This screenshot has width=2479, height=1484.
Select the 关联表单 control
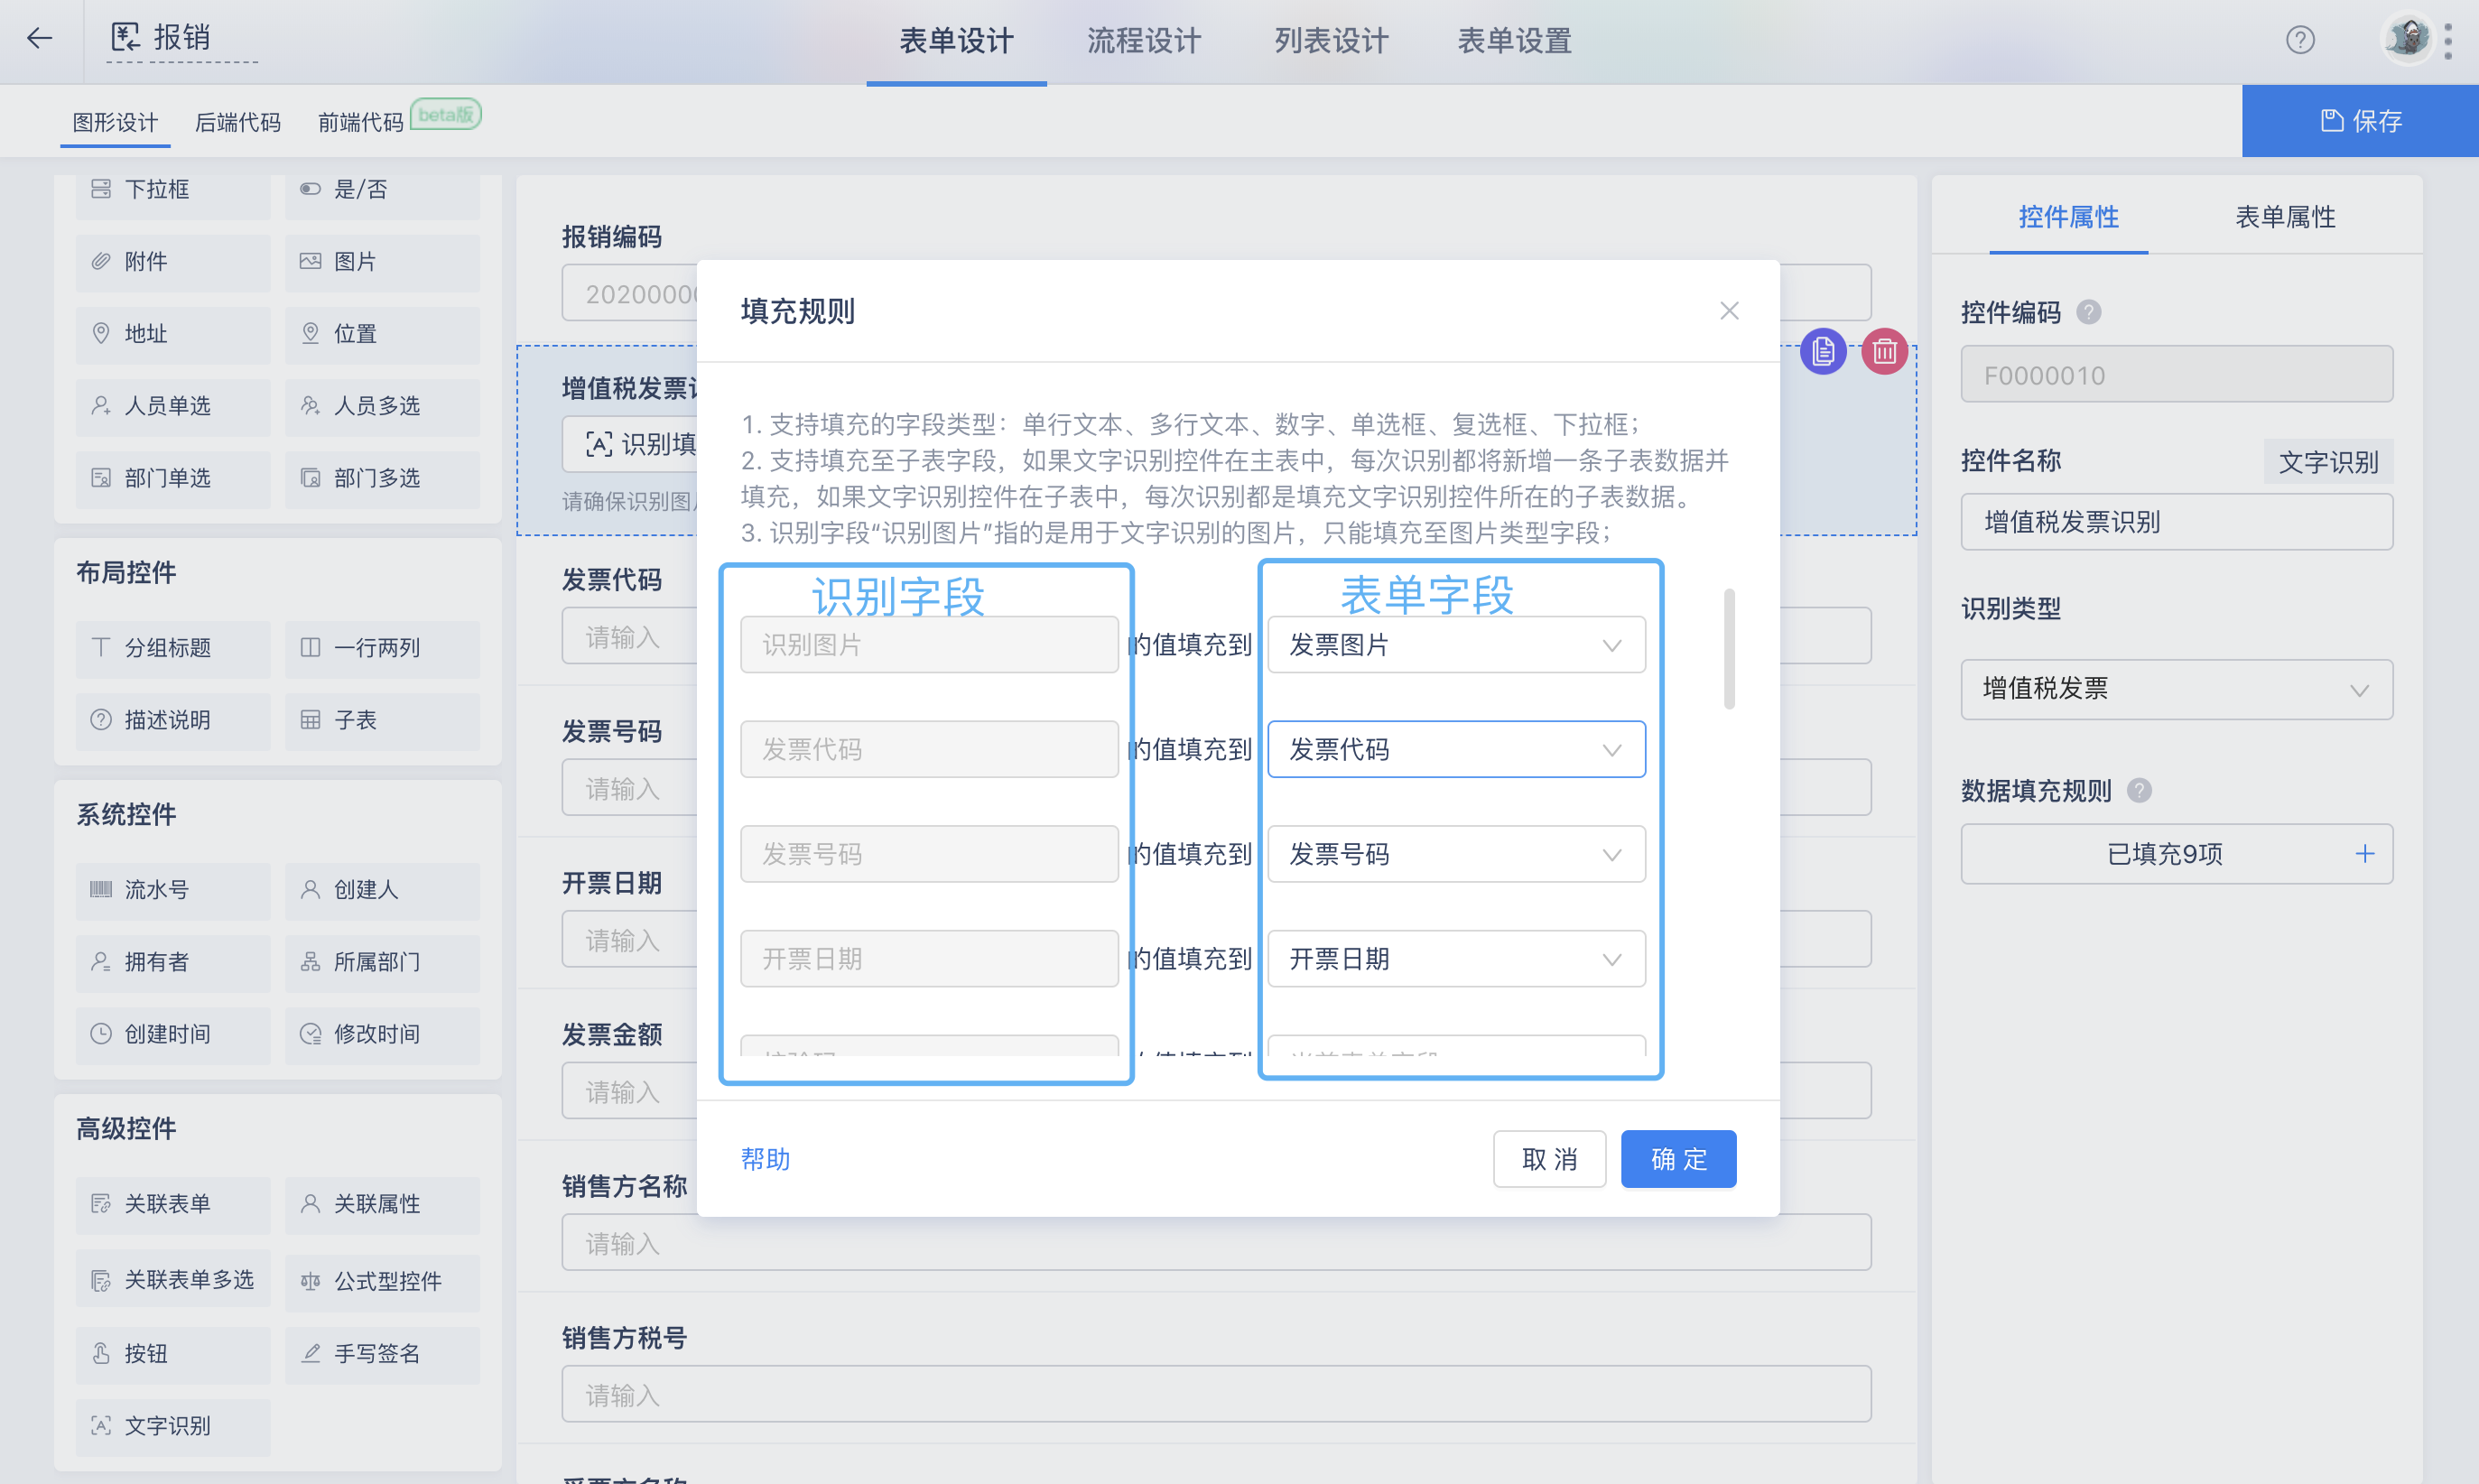pos(173,1204)
